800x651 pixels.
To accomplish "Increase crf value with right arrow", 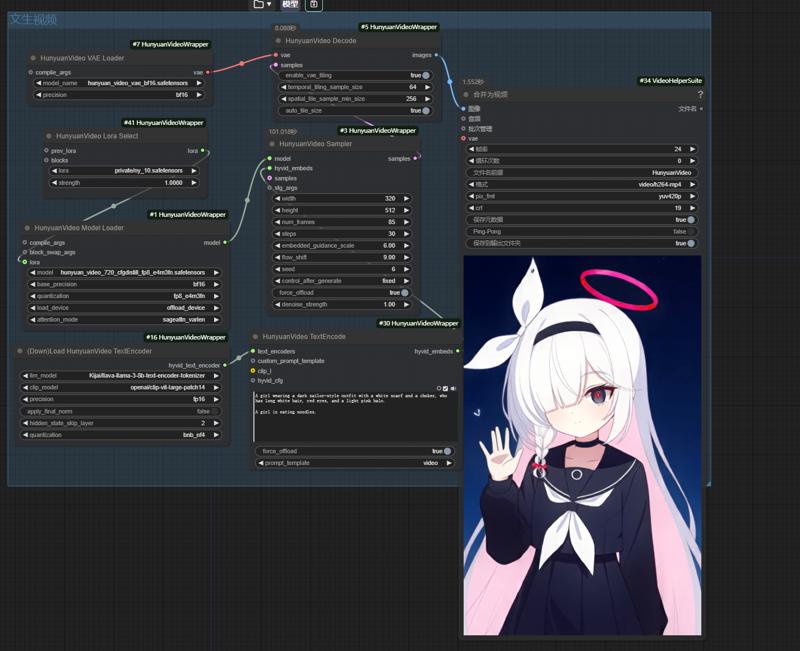I will coord(692,208).
